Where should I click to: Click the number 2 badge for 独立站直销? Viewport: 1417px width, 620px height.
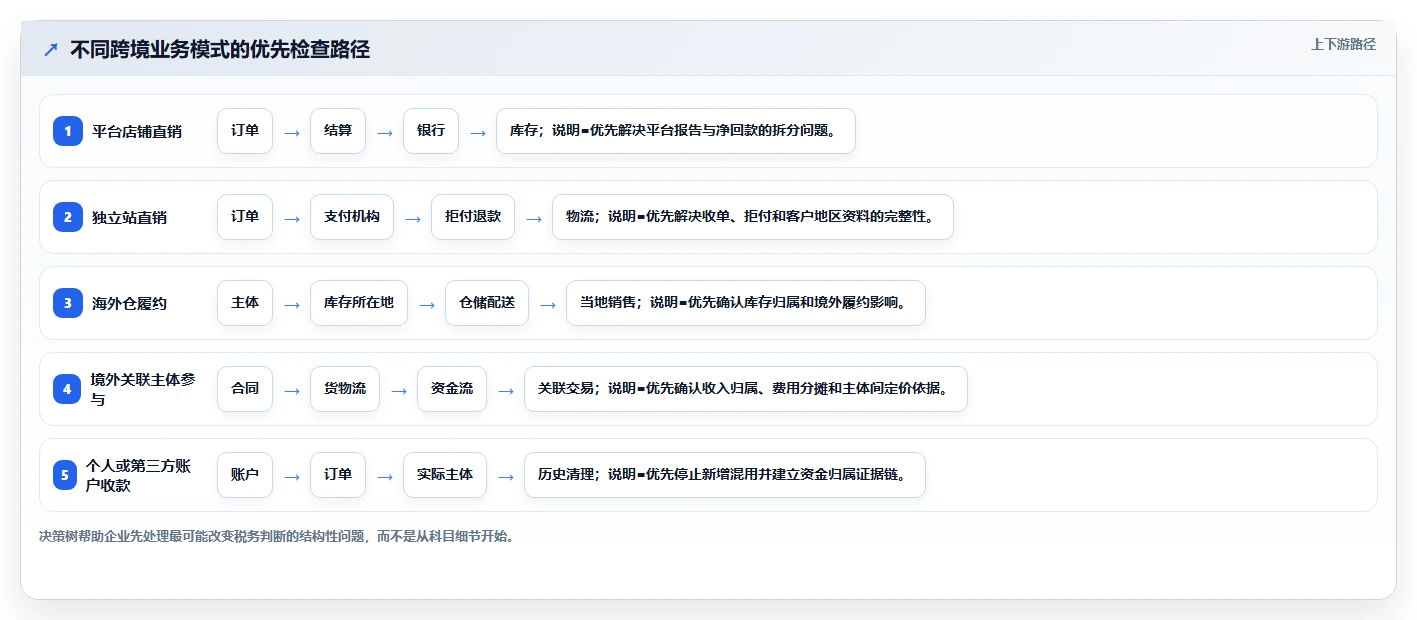[67, 217]
